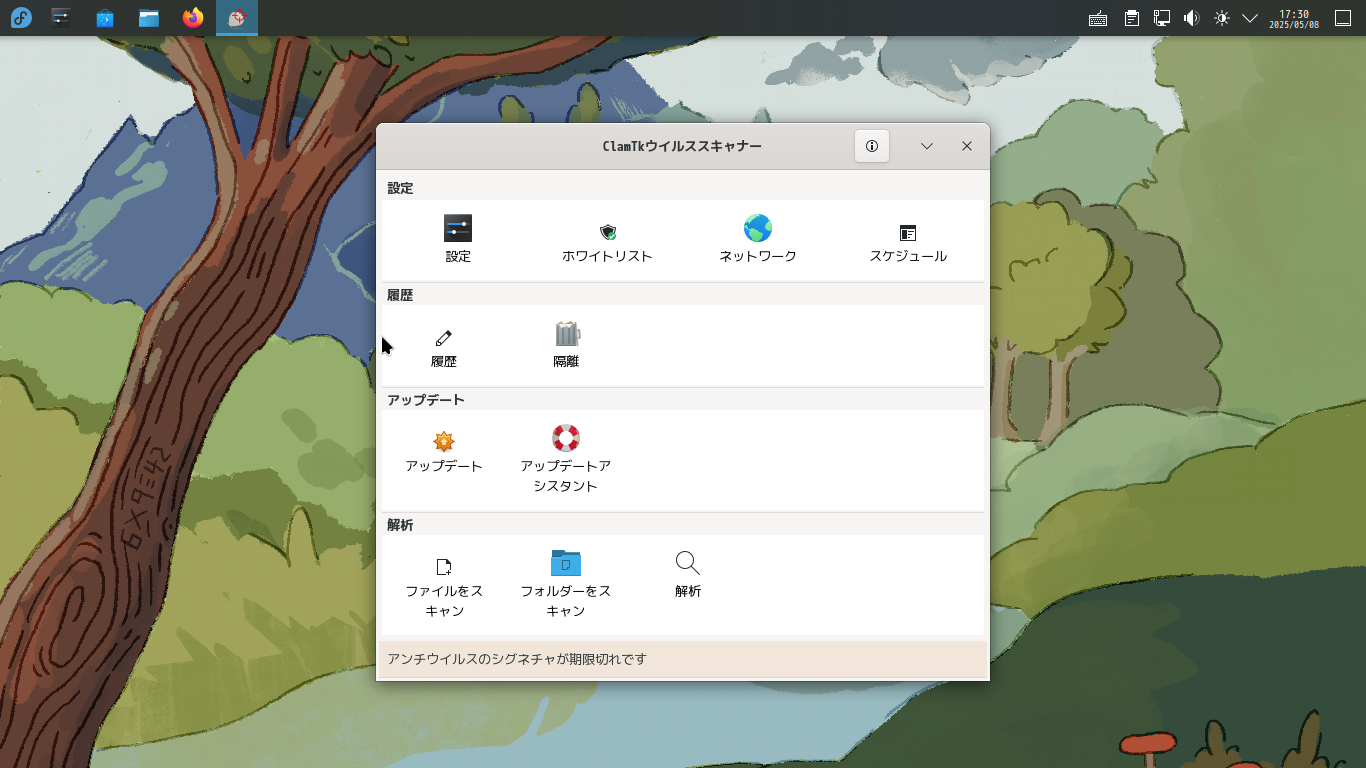Click the show desktop panel button

(x=1343, y=18)
